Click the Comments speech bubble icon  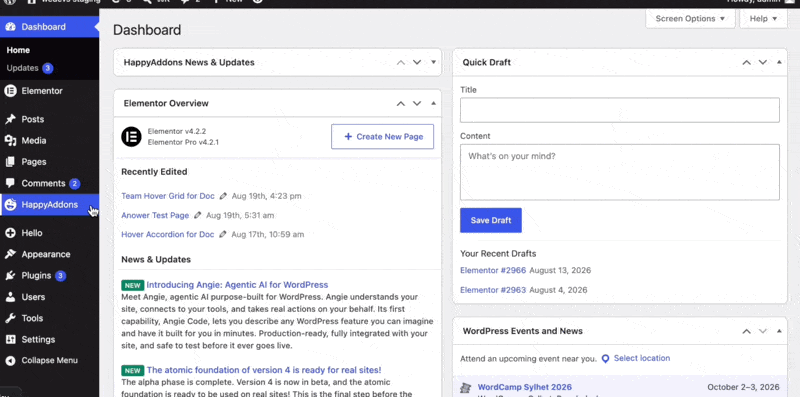(10, 183)
